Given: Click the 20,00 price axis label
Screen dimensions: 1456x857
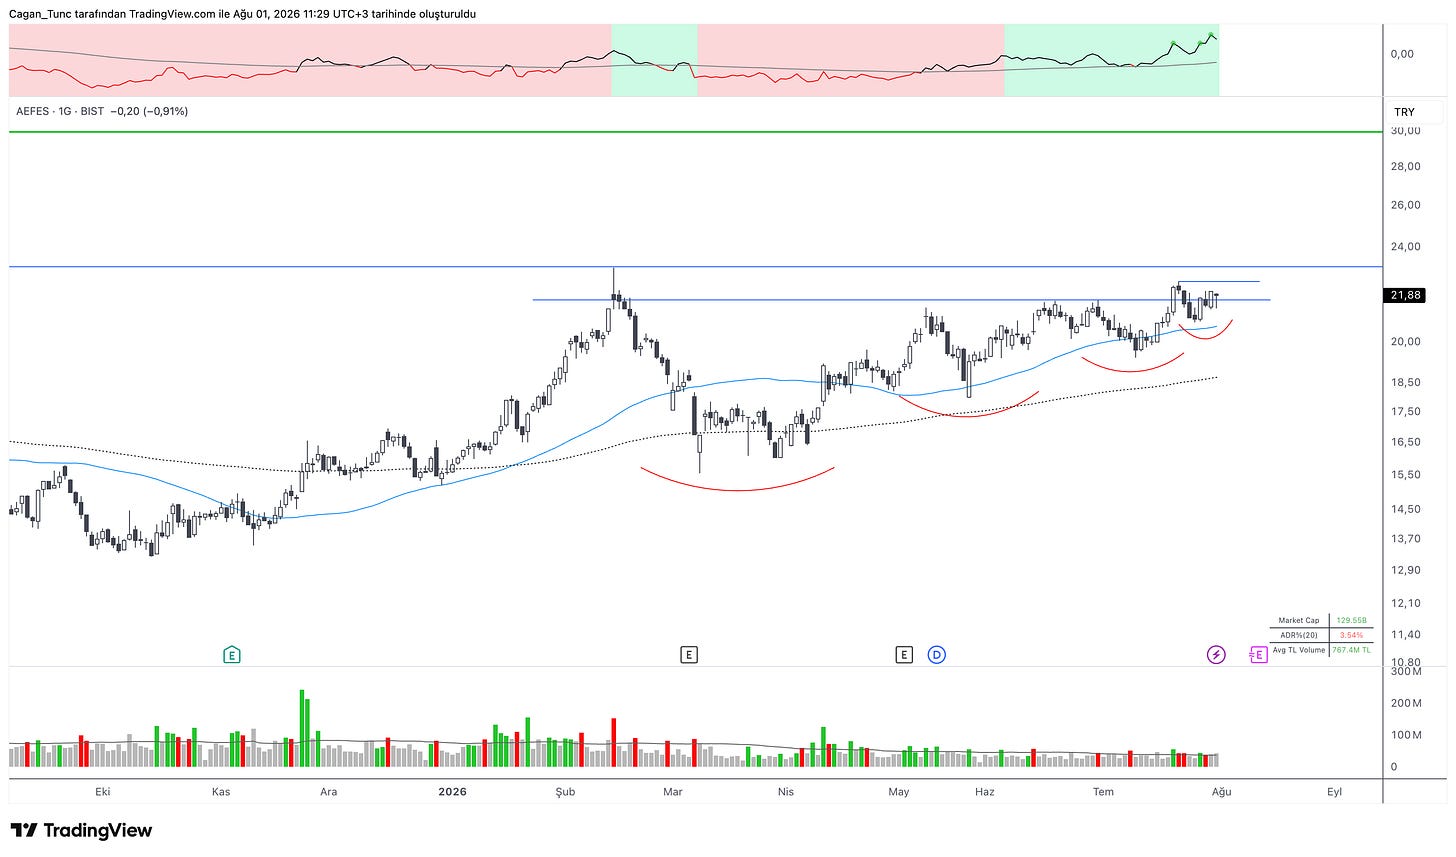Looking at the screenshot, I should point(1405,342).
